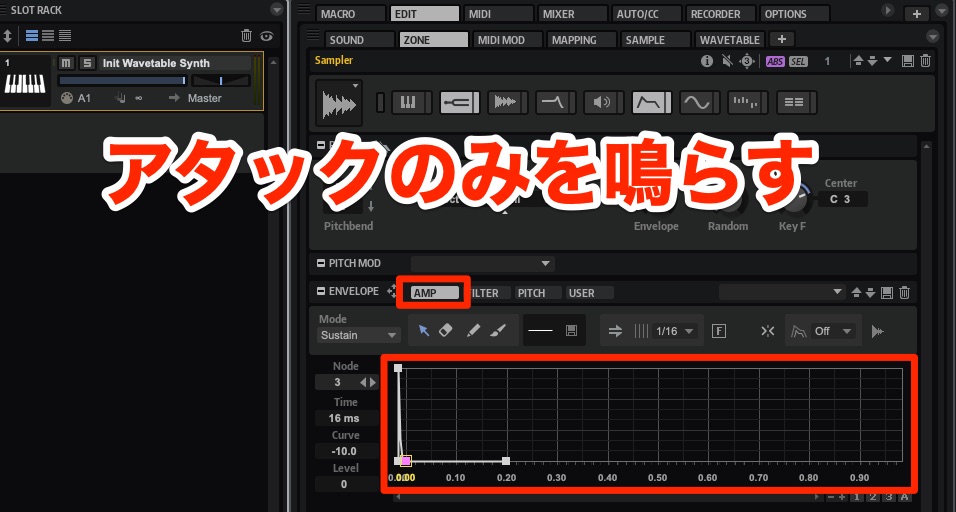This screenshot has height=512, width=956.
Task: Open the OPTIONS tab
Action: [794, 13]
